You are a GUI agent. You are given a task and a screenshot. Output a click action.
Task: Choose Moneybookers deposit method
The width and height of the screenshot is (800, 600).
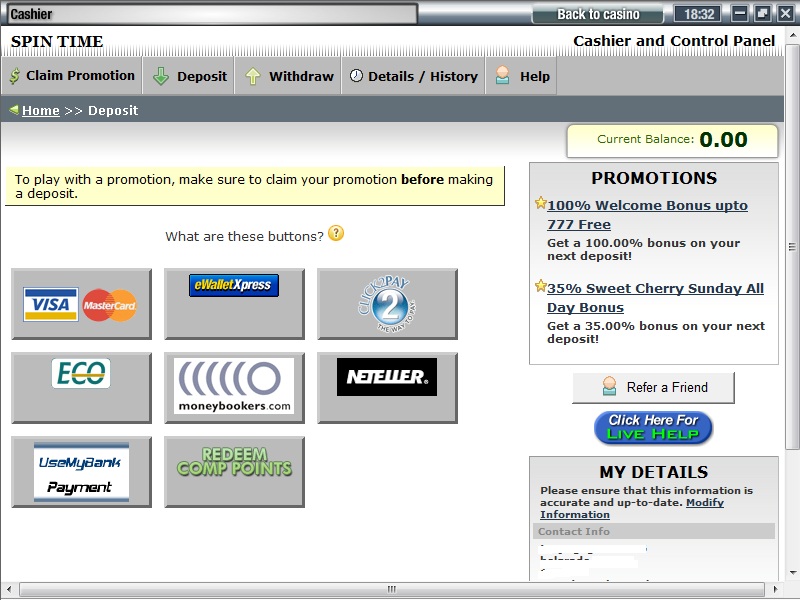234,388
